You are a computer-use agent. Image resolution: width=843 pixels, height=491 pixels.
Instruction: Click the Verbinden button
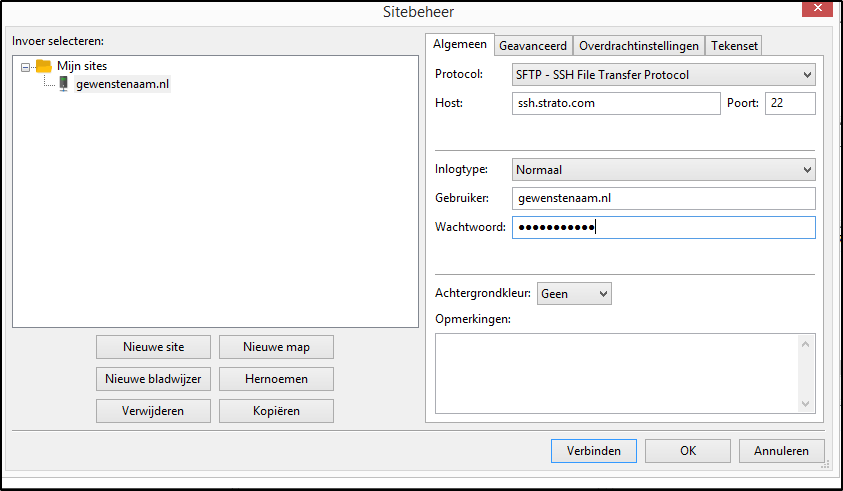593,451
